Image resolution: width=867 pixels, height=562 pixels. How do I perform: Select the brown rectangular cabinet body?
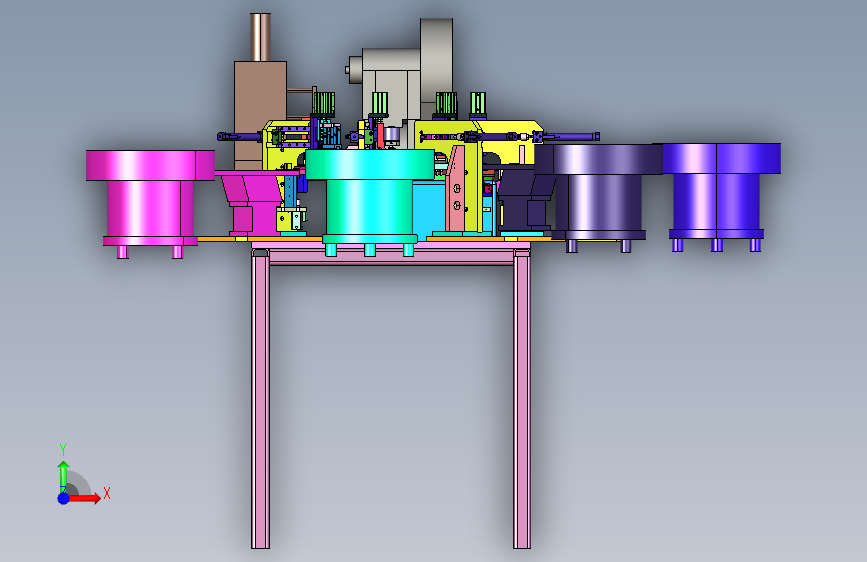click(x=260, y=115)
